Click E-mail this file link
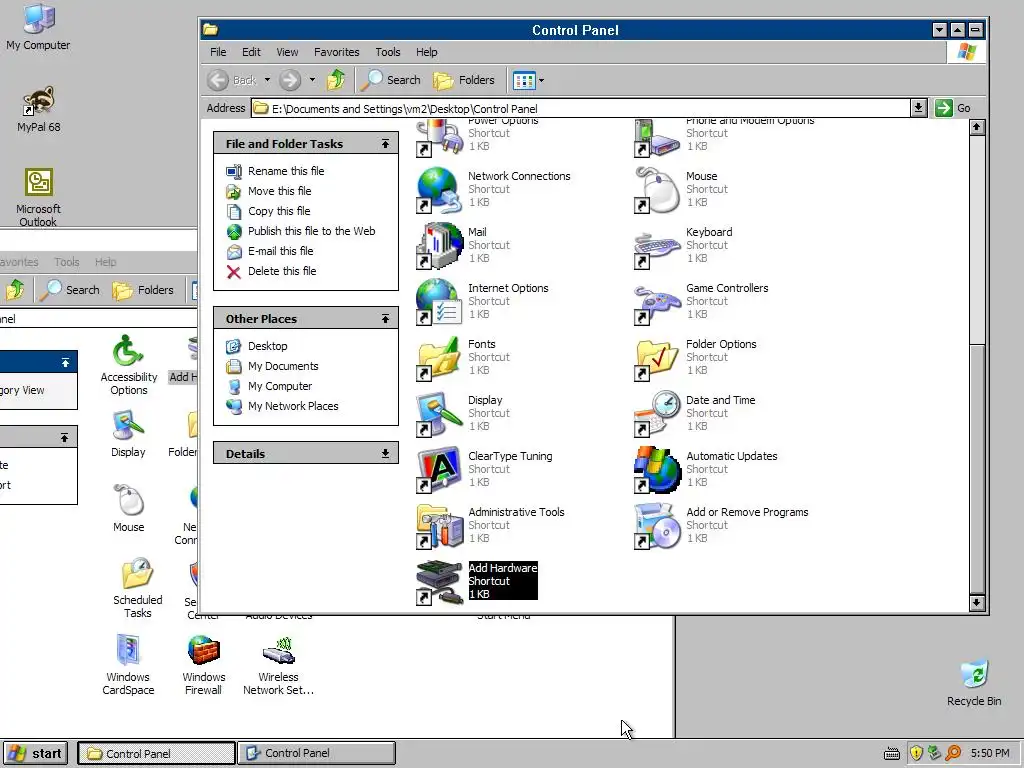Screen dimensions: 1024x768 coord(280,251)
